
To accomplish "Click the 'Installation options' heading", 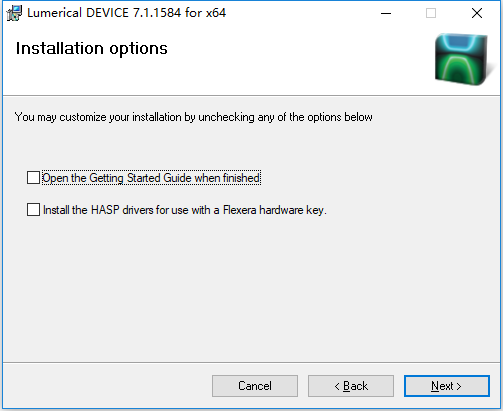I will coord(92,49).
